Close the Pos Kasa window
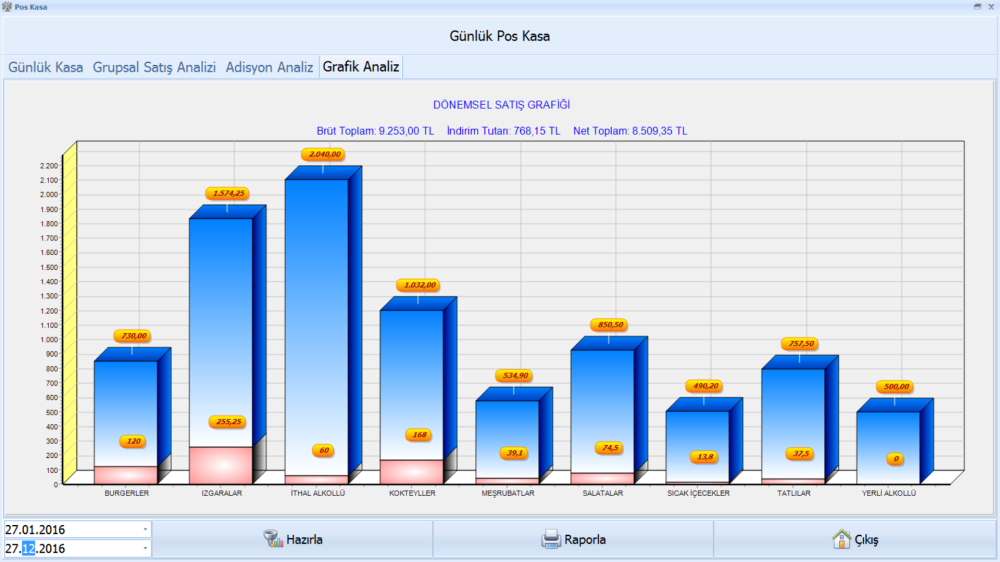This screenshot has height=562, width=1000. pos(991,6)
